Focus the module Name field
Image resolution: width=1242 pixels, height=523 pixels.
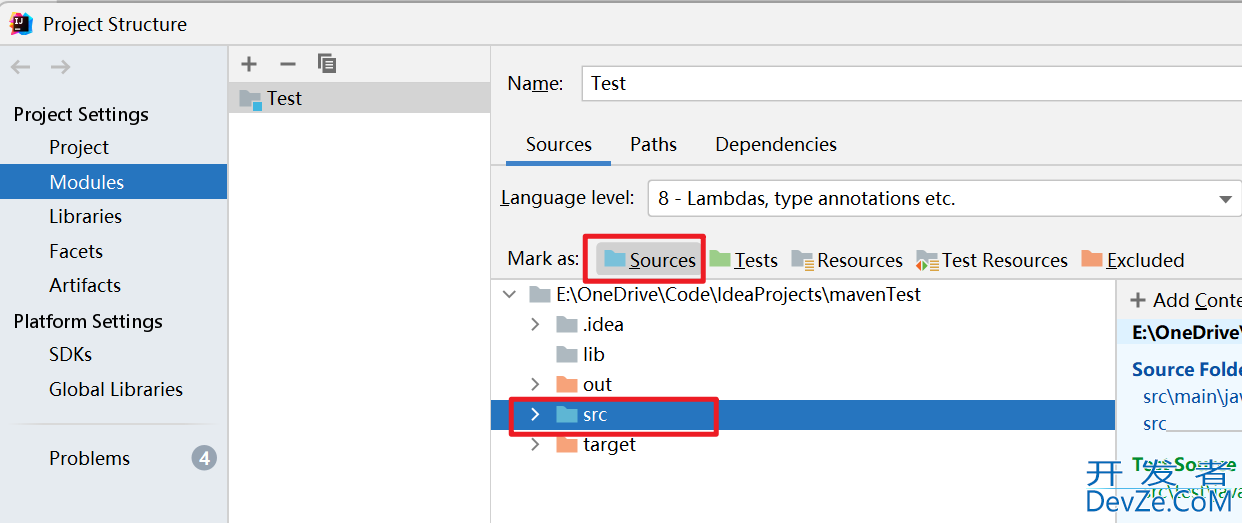[910, 84]
